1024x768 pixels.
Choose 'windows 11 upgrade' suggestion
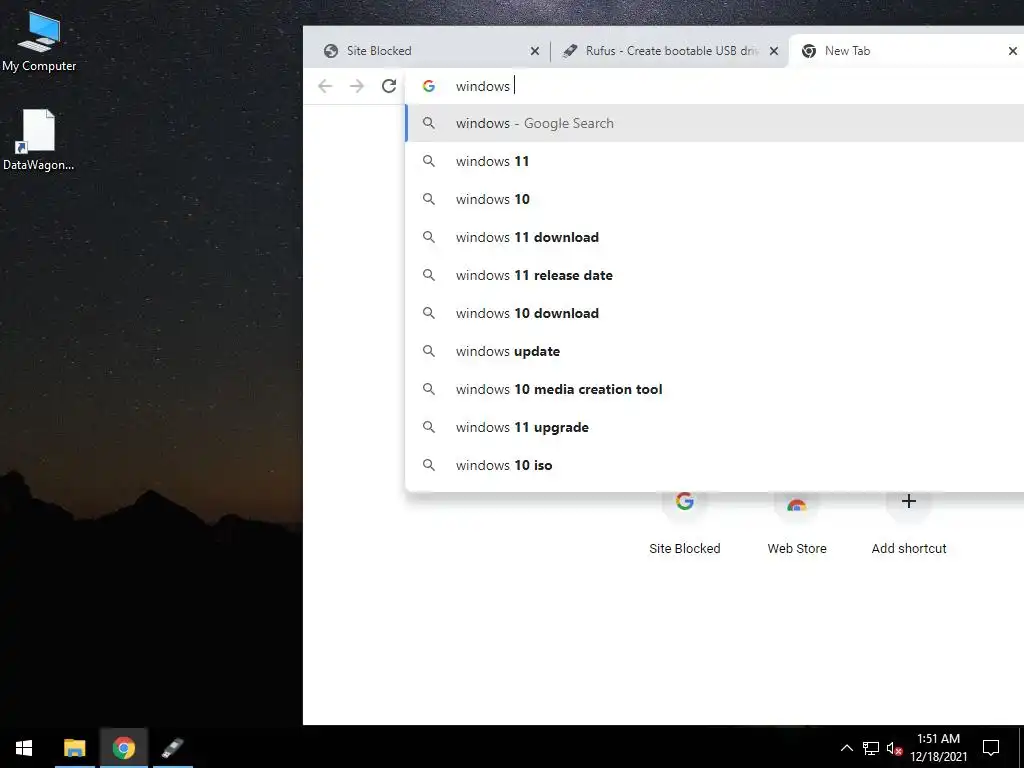[714, 427]
